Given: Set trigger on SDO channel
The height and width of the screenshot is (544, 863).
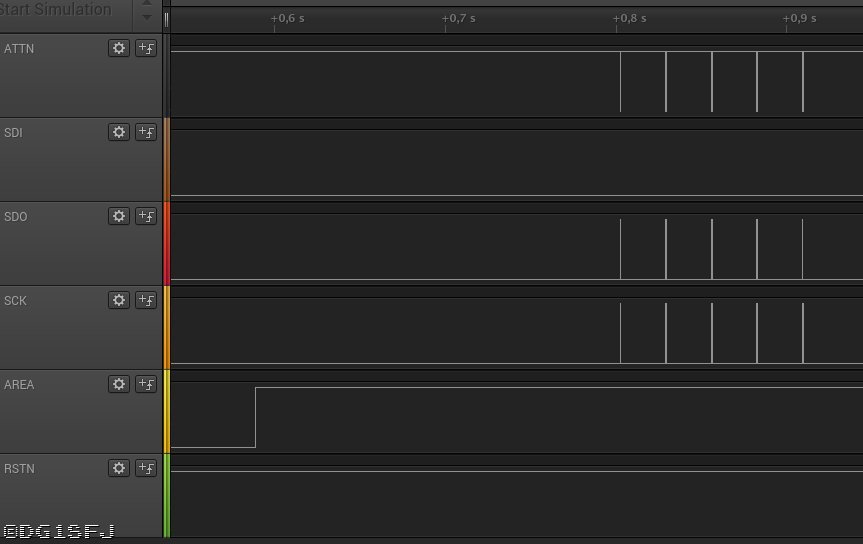Looking at the screenshot, I should [x=146, y=216].
